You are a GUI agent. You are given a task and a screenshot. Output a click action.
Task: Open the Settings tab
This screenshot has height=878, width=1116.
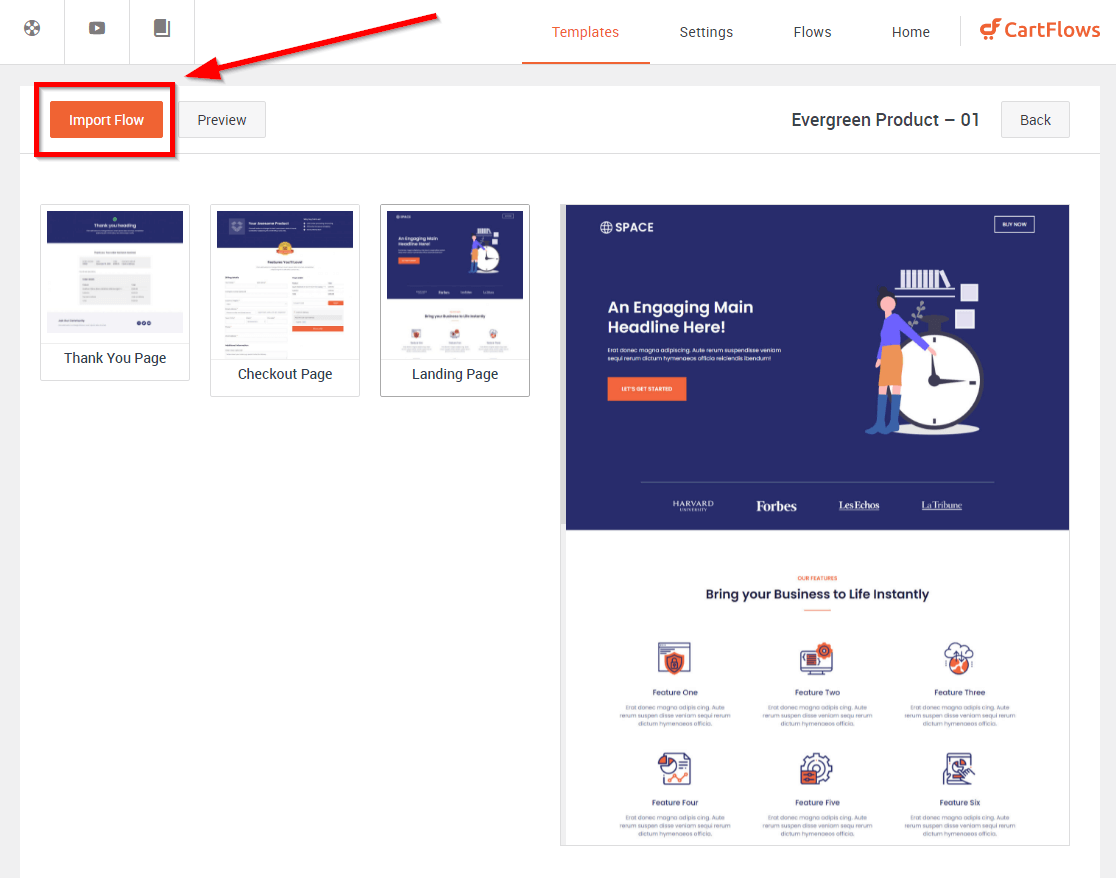706,32
